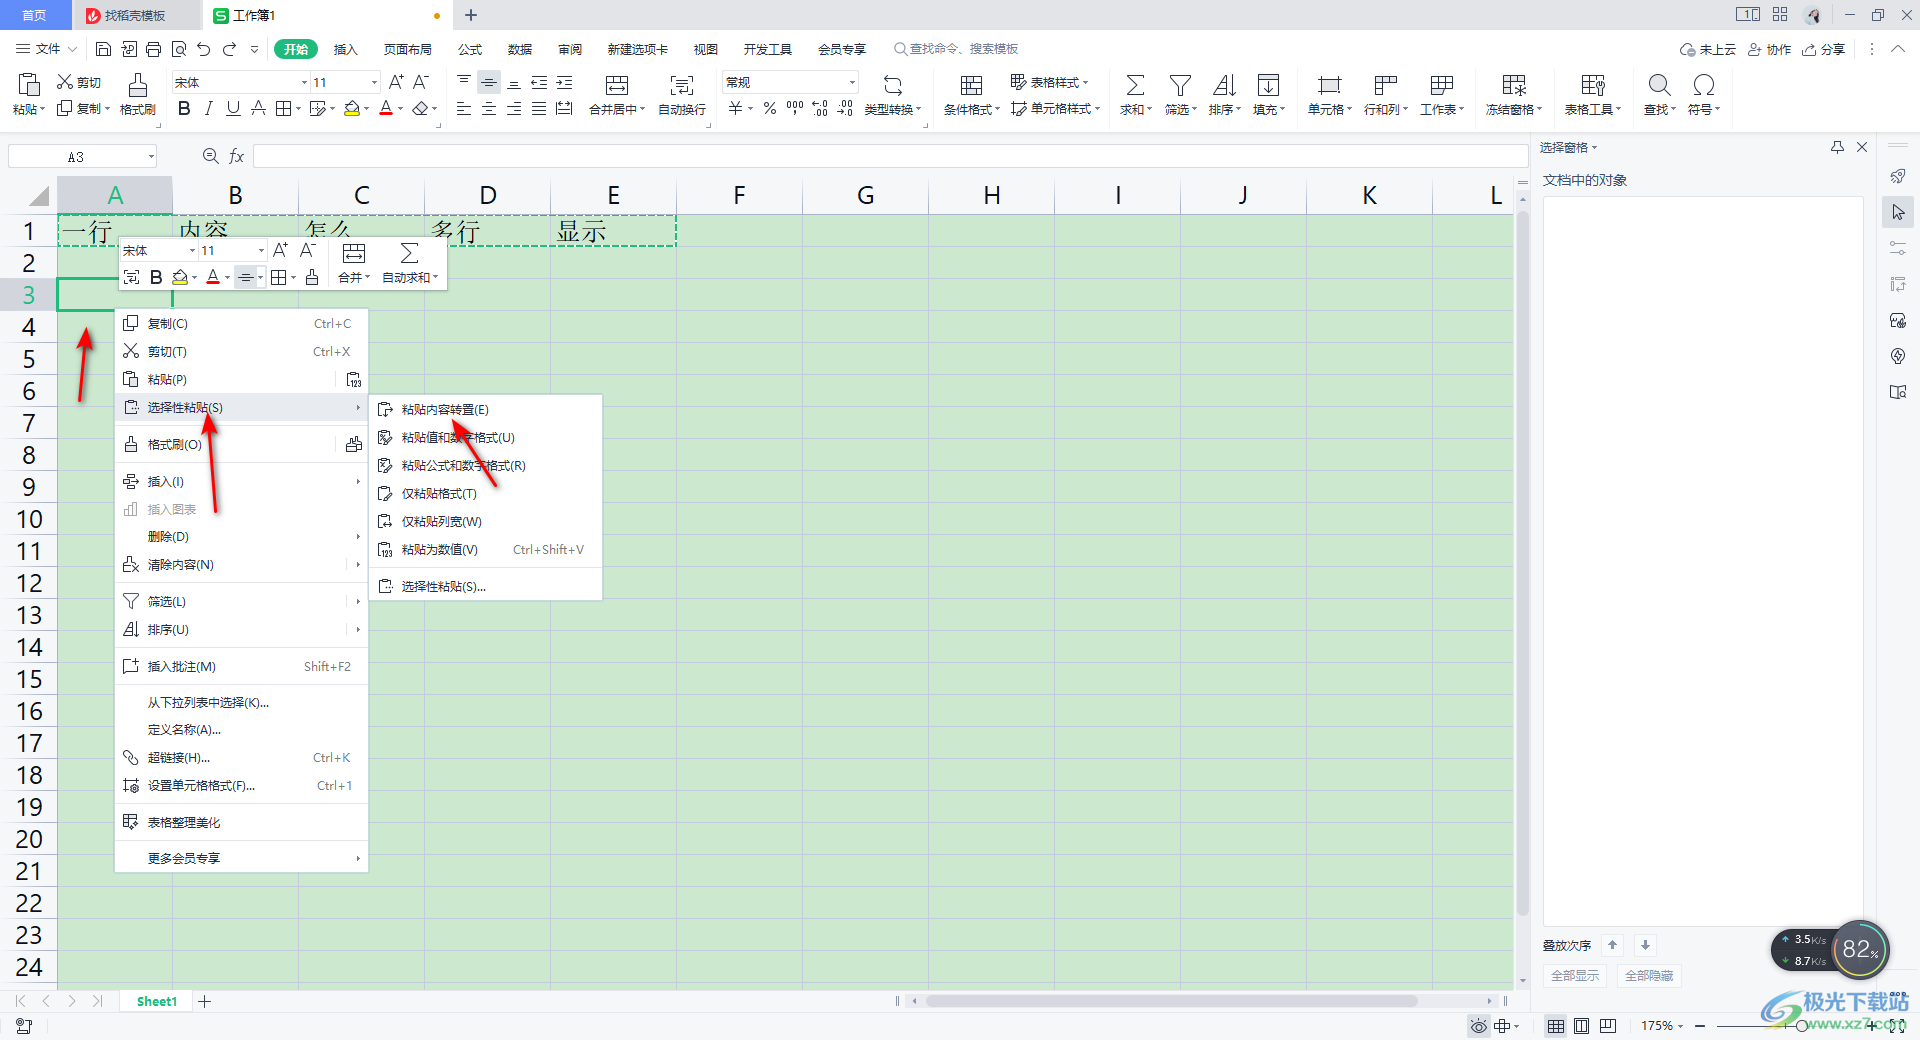Click Bold in the floating mini toolbar
Screen dimensions: 1920x1040
tap(156, 277)
